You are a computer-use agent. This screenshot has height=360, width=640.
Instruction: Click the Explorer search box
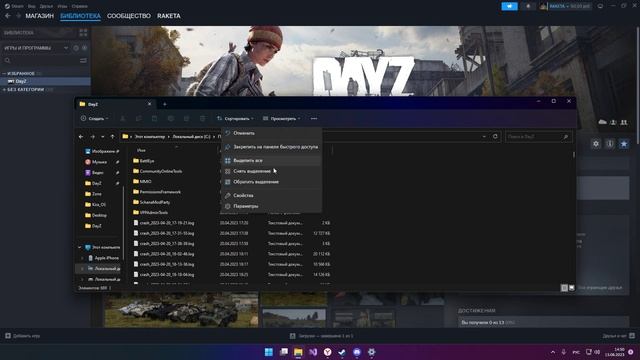pyautogui.click(x=538, y=137)
